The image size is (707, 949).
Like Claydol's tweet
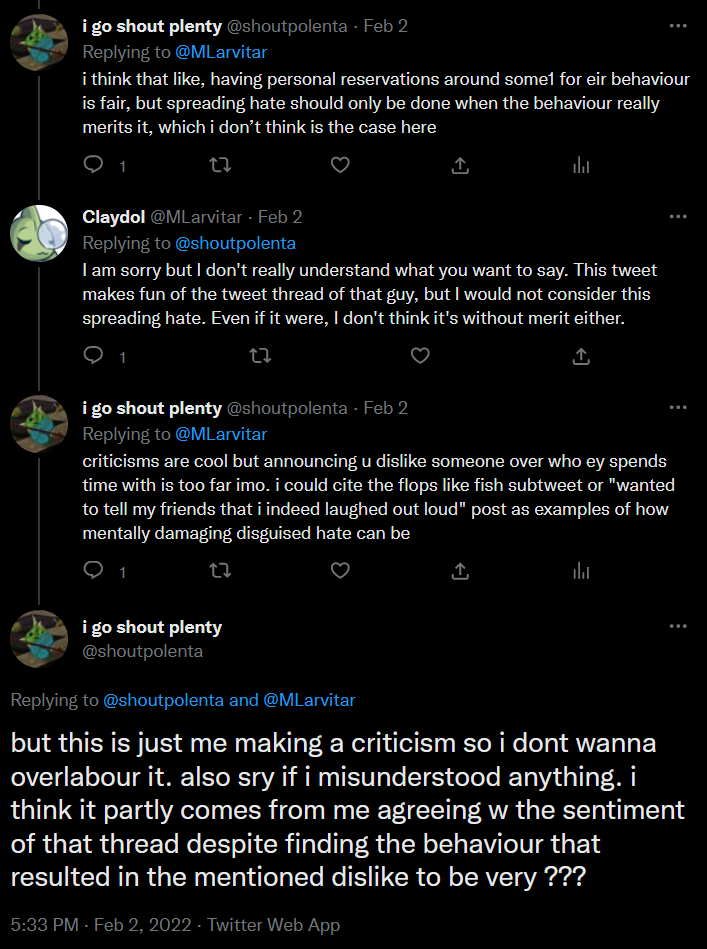(421, 355)
